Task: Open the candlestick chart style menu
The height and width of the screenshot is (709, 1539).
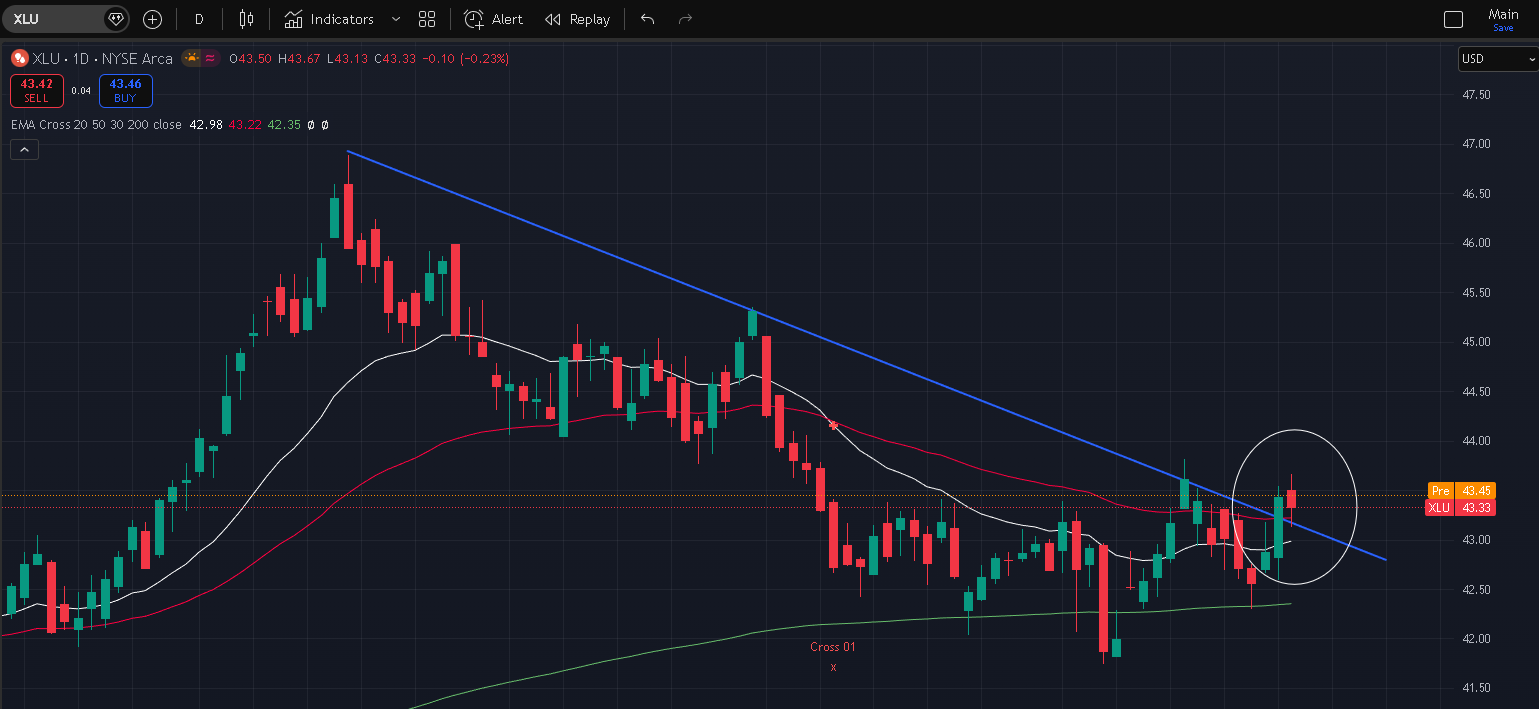Action: pyautogui.click(x=247, y=19)
